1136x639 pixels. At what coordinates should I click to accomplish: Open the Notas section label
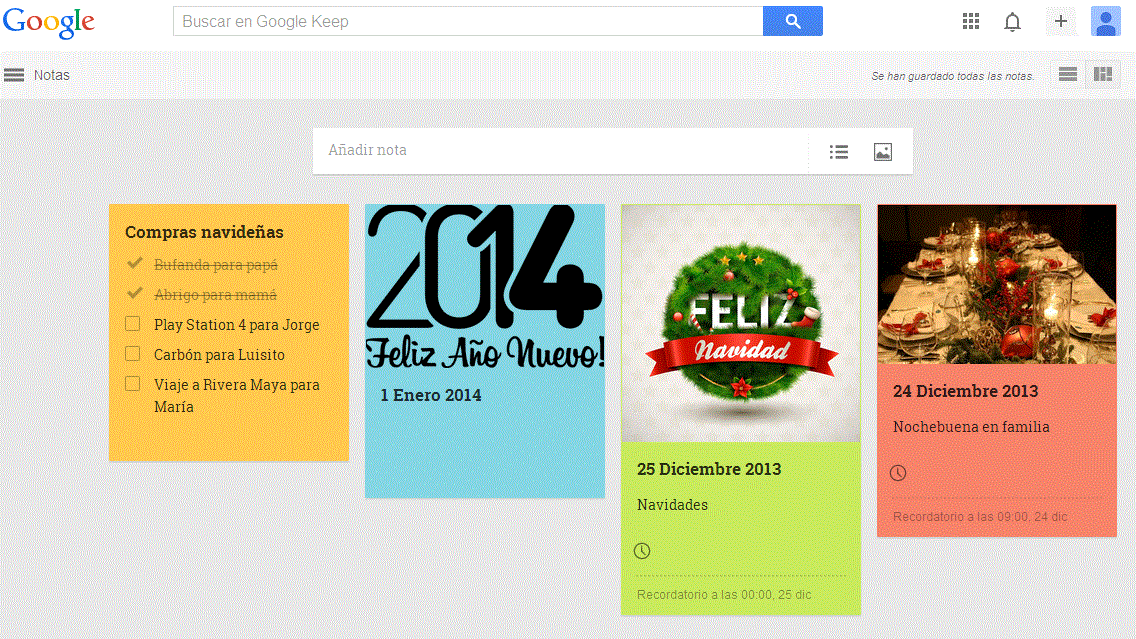[51, 75]
